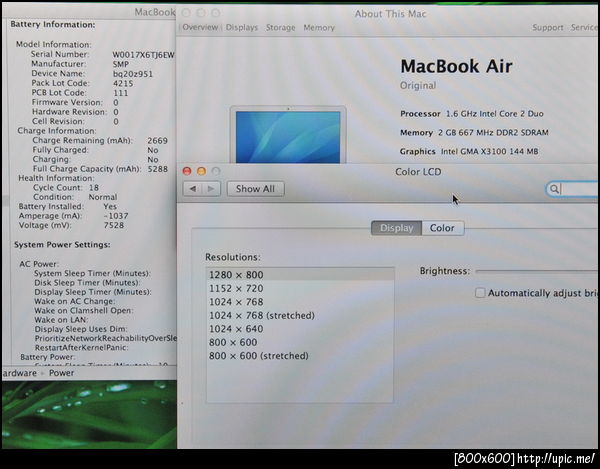Click the Memory 2 GB 667 MHz DDR2 line
This screenshot has width=600, height=469.
point(474,133)
